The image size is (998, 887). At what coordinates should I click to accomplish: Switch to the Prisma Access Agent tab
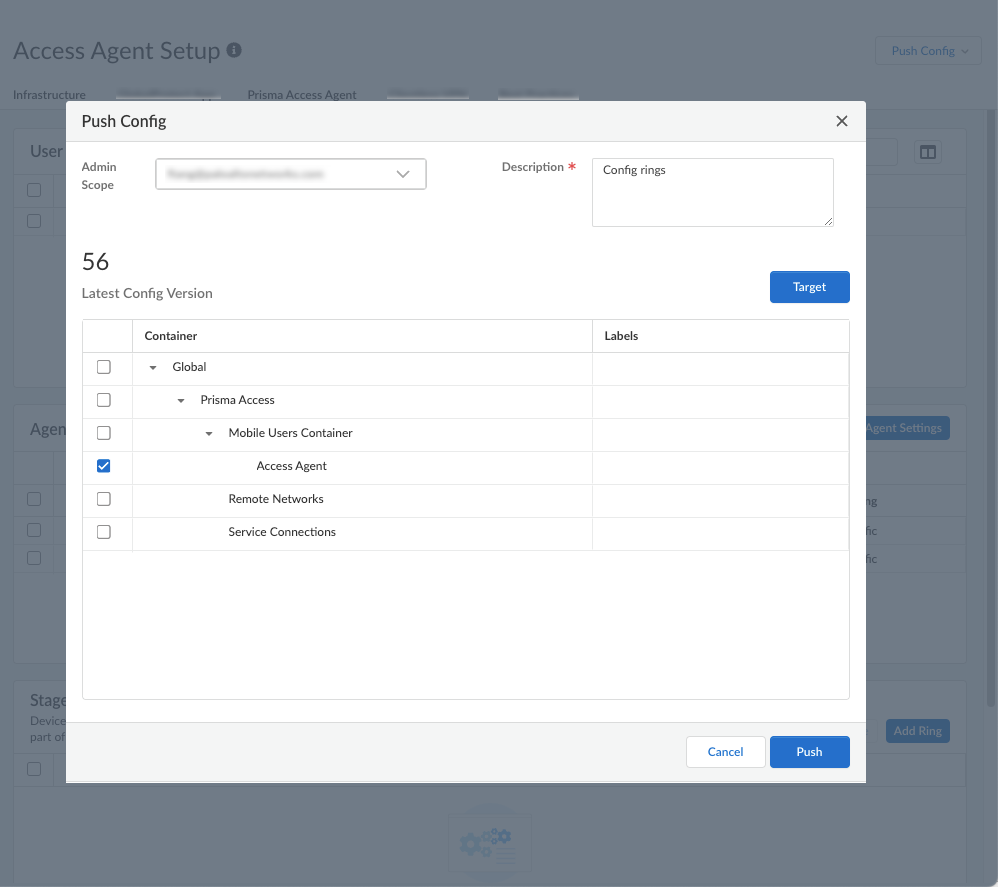pos(302,95)
